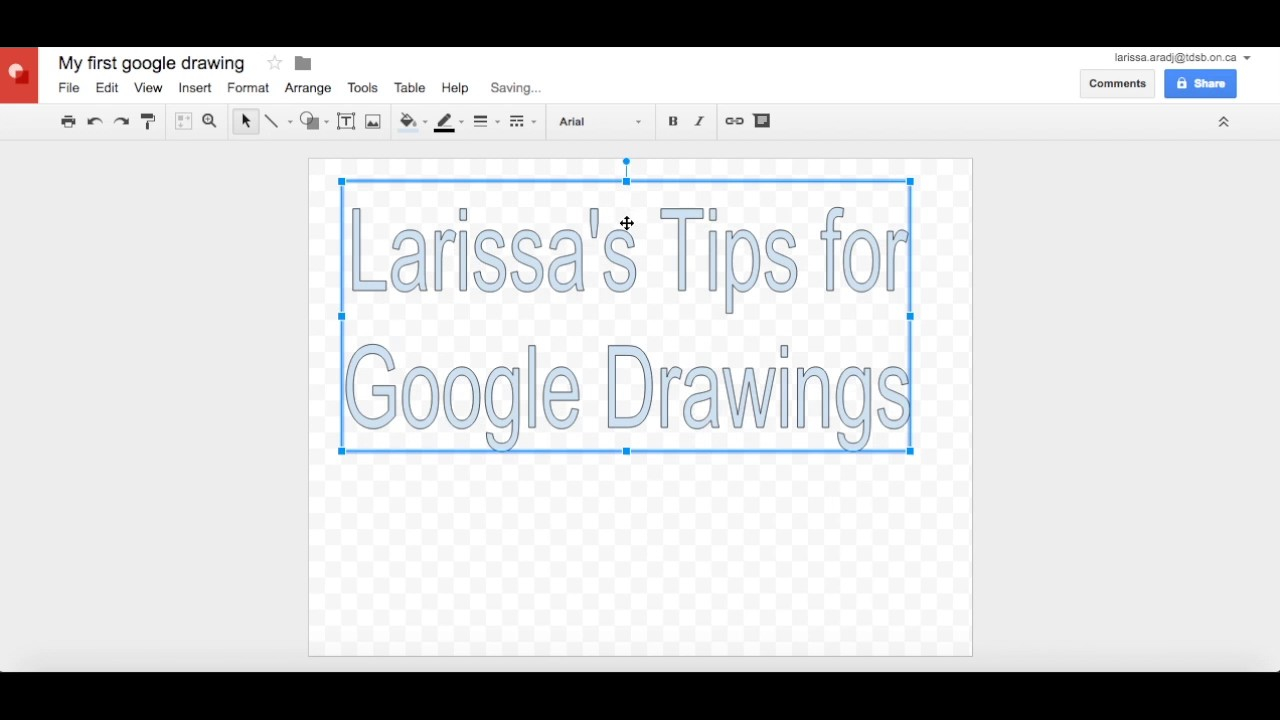The height and width of the screenshot is (720, 1280).
Task: Click the Google Drawings logo icon
Action: pos(18,75)
